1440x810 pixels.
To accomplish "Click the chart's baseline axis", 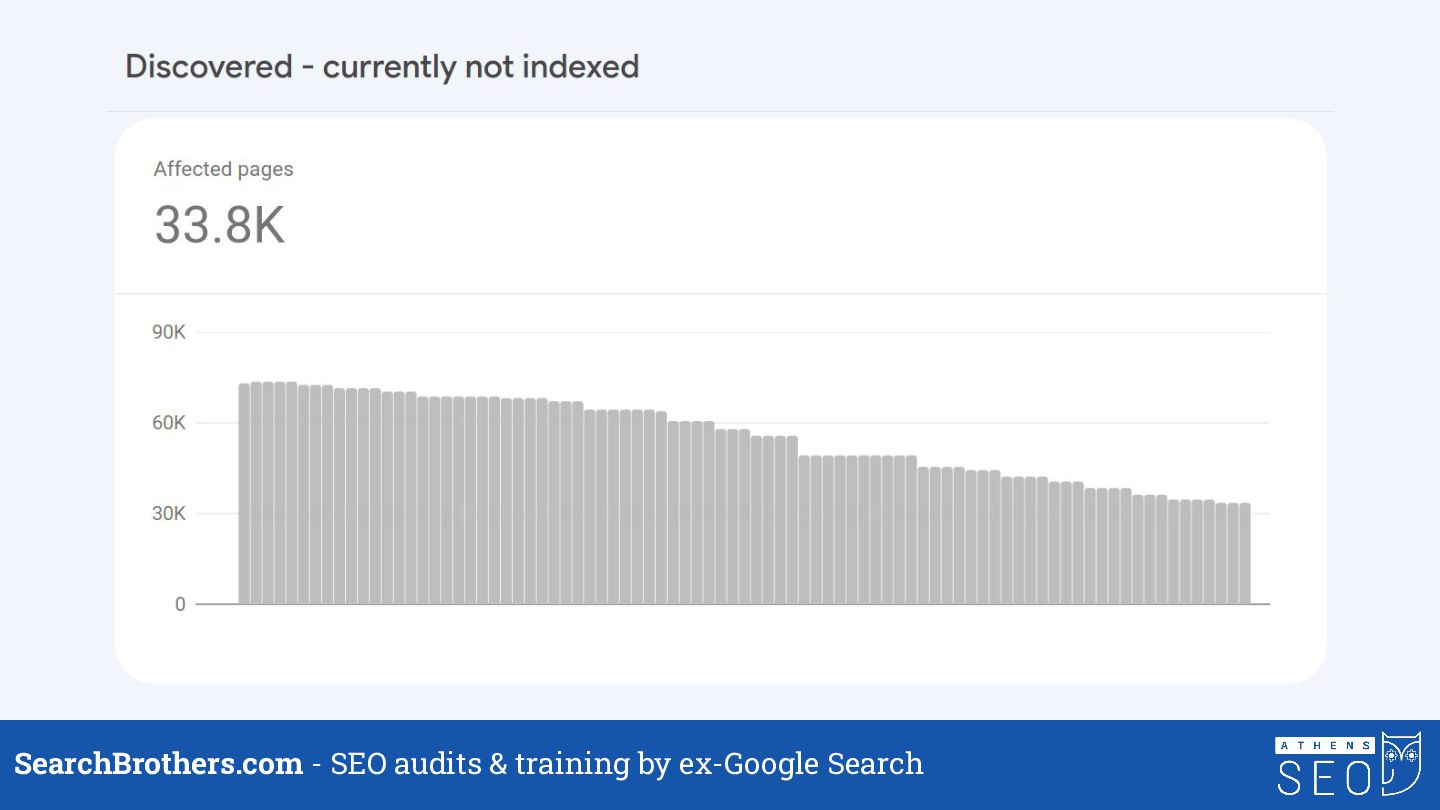I will coord(732,604).
